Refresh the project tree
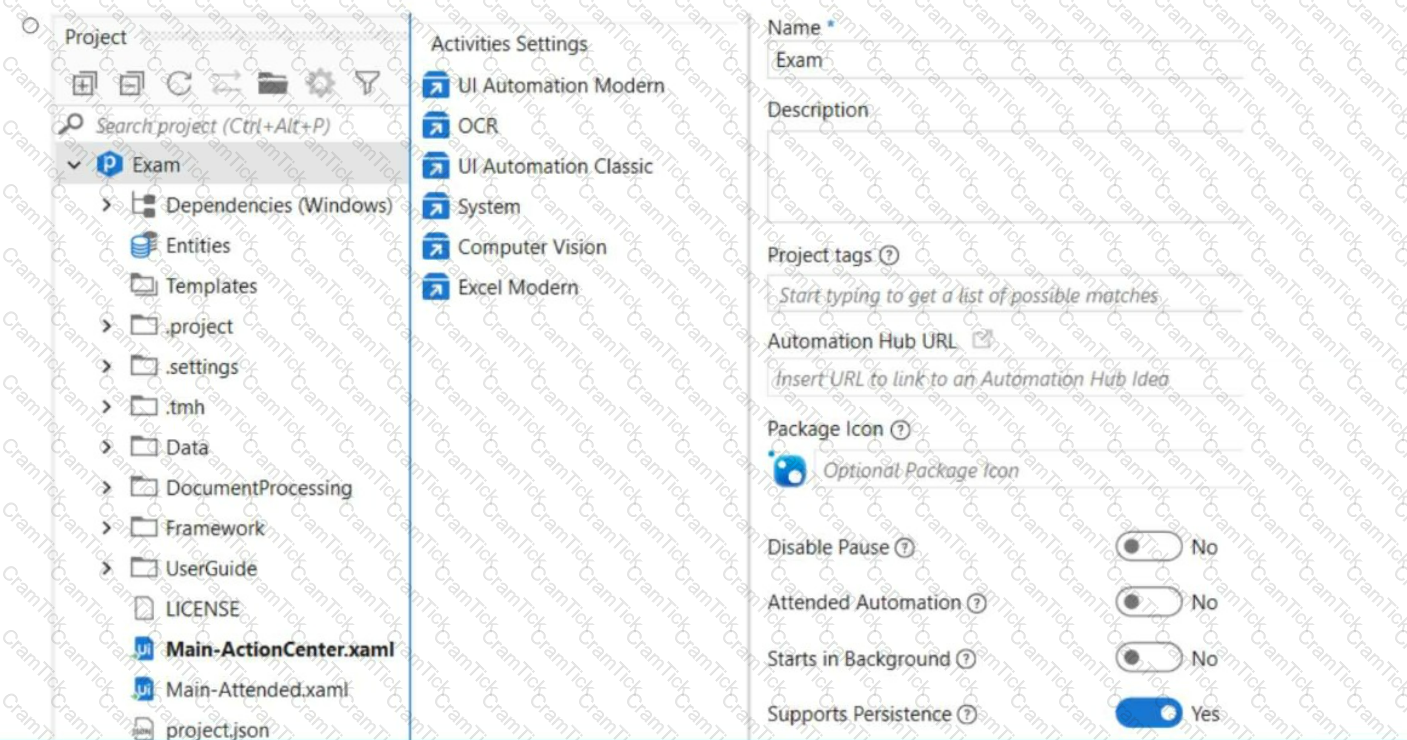 [x=179, y=84]
